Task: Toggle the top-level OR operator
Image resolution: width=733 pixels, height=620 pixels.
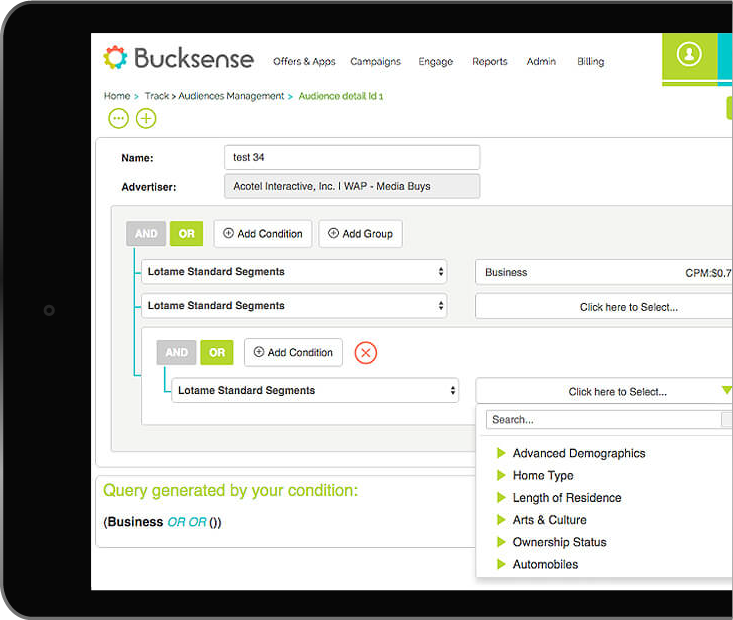Action: (186, 233)
